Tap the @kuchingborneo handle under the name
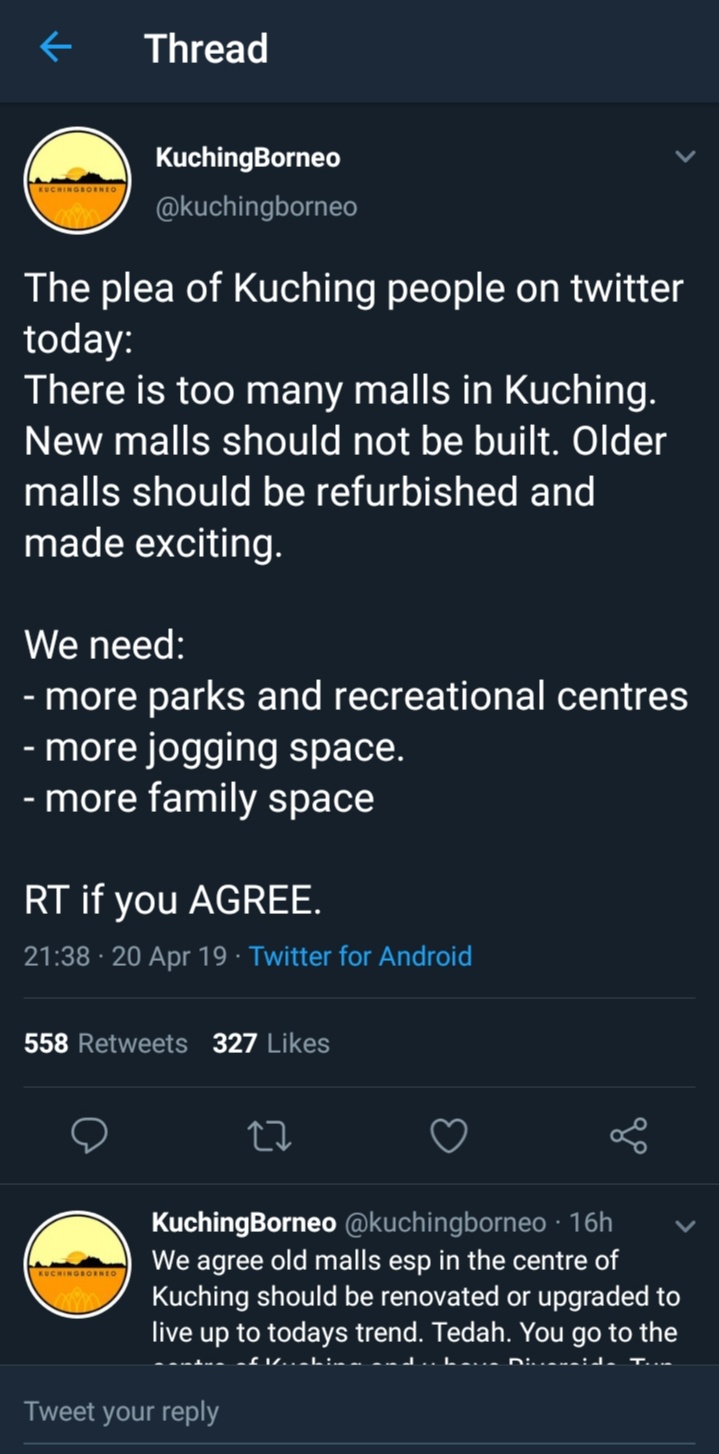This screenshot has width=719, height=1454. pos(256,207)
